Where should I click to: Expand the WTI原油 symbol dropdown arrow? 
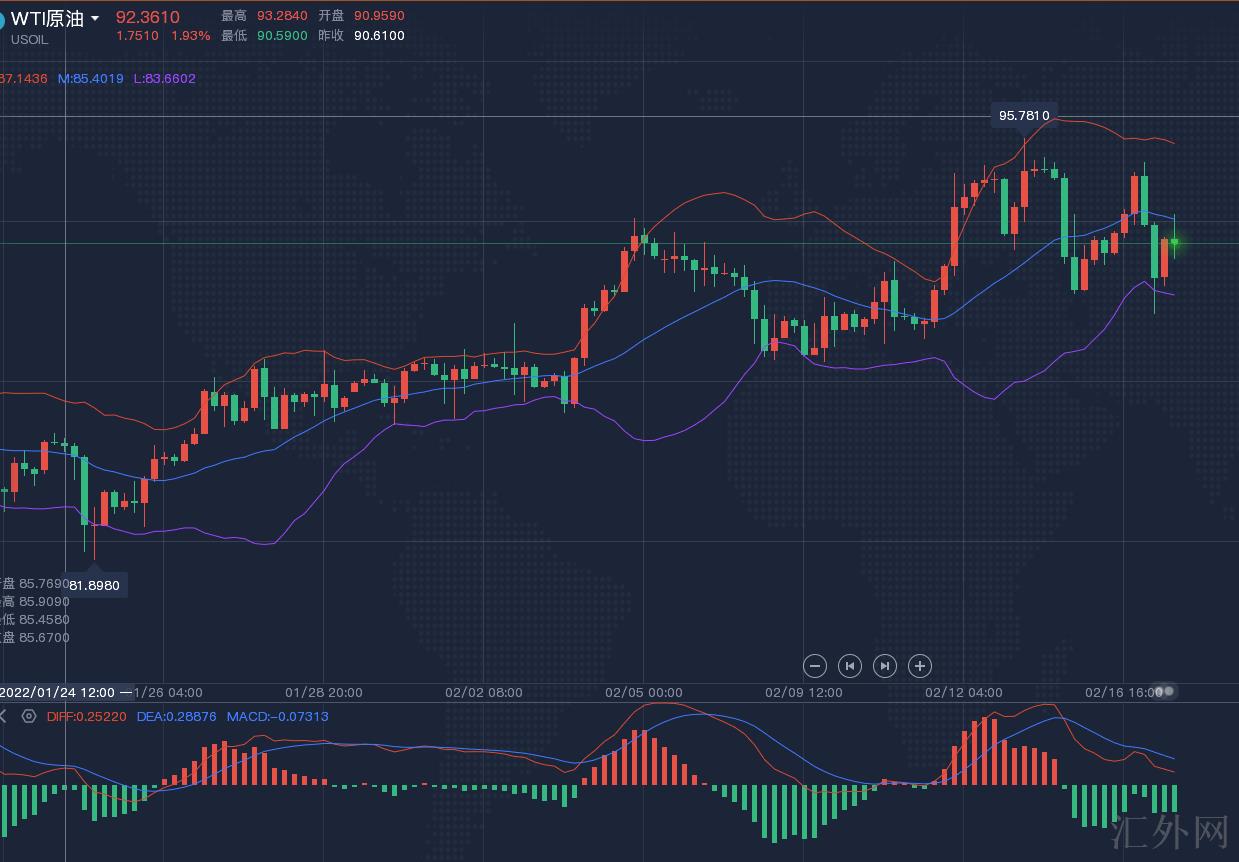[95, 19]
